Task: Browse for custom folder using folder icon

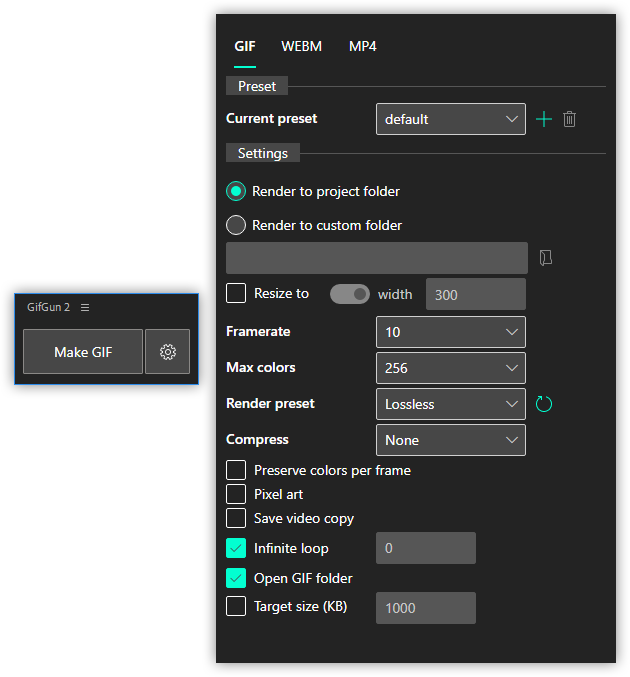Action: pos(545,258)
